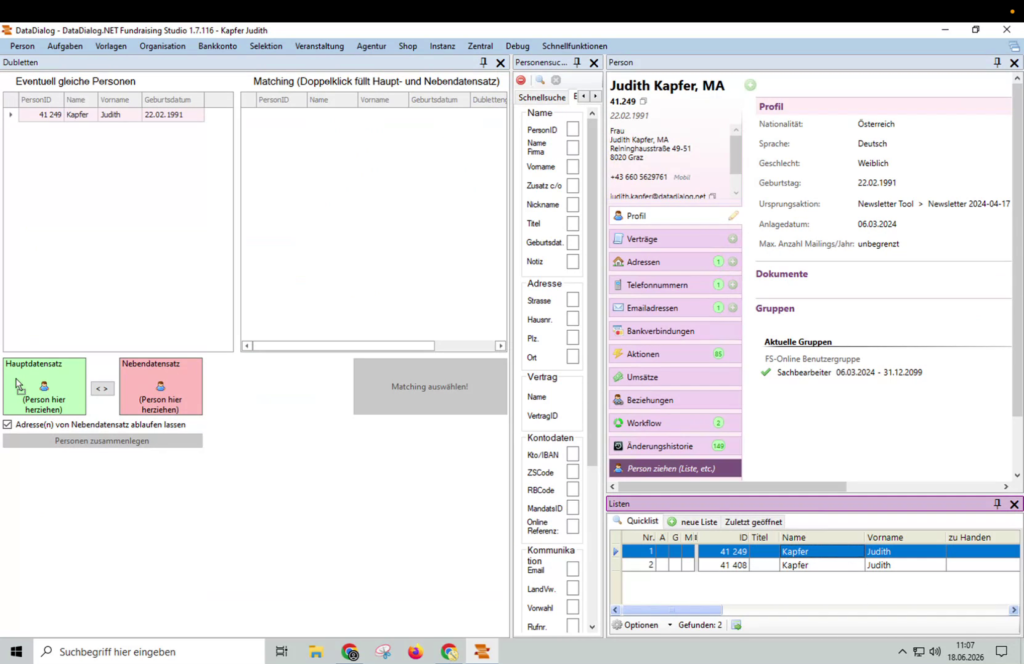Click the magnifier search icon in Personensuche toolbar
Screen dimensions: 1024x664
tap(540, 80)
